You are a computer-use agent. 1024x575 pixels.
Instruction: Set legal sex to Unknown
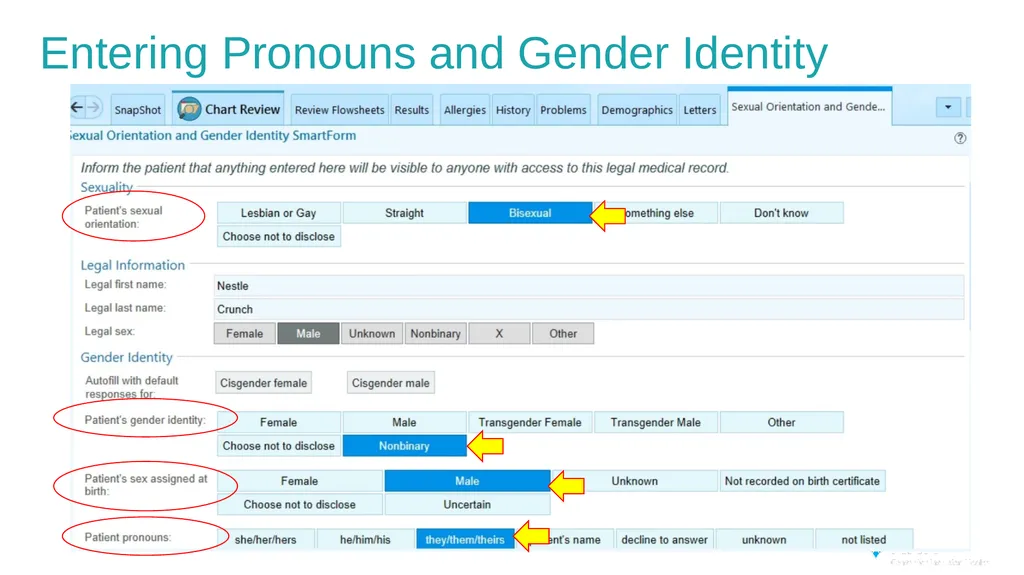point(372,333)
